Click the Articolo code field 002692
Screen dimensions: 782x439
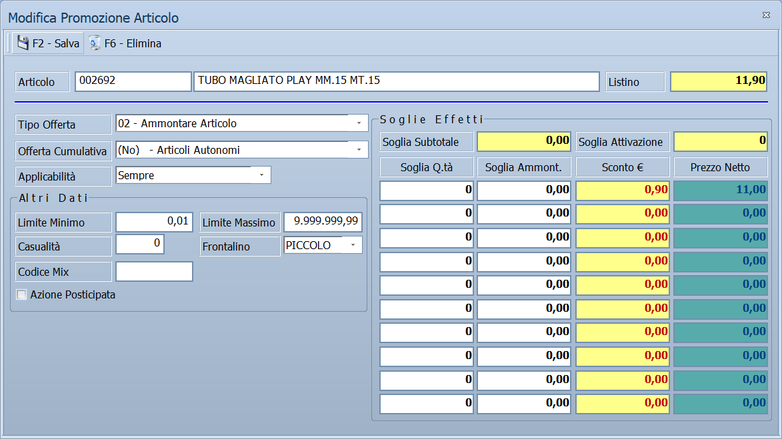(x=133, y=81)
